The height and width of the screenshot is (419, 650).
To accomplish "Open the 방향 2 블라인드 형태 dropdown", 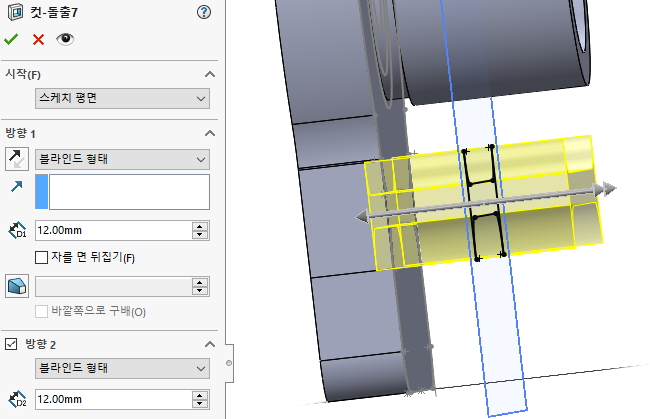I will pos(122,368).
